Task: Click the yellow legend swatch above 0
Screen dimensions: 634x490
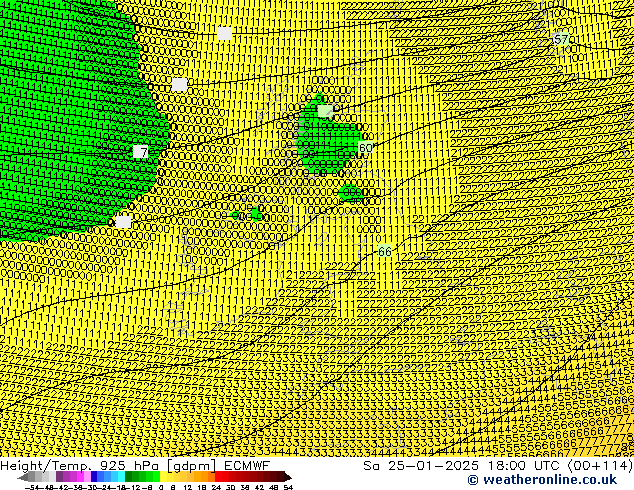Action: 163,477
